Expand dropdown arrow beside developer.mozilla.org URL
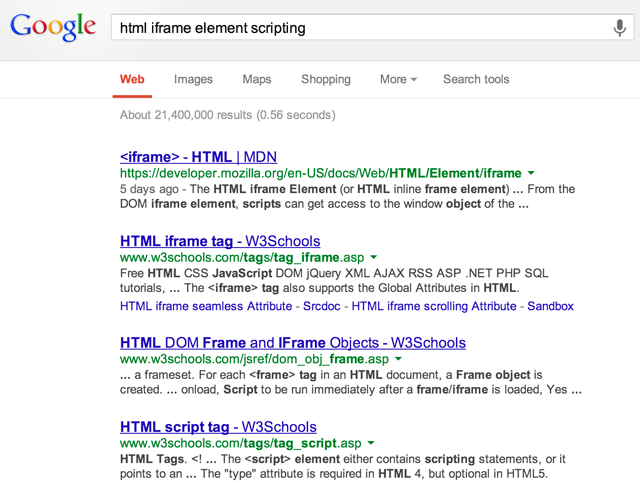This screenshot has height=496, width=640. pos(531,173)
